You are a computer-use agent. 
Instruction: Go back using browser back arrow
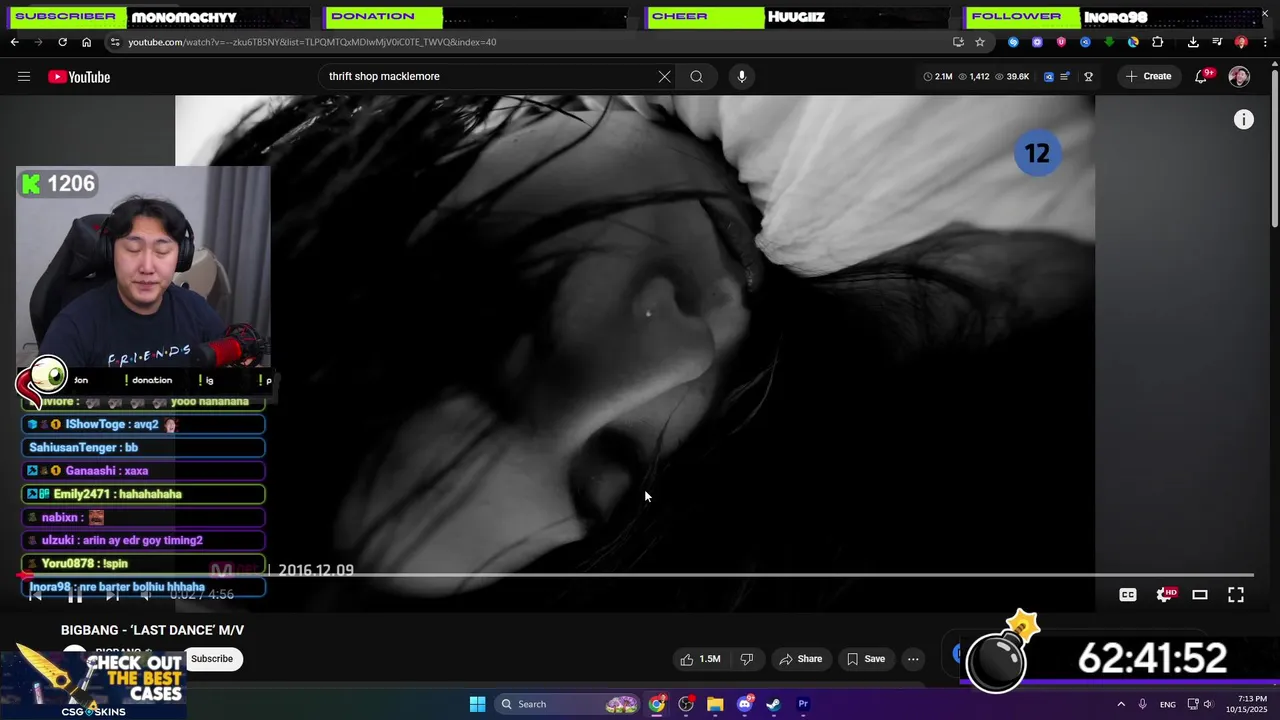pyautogui.click(x=15, y=42)
